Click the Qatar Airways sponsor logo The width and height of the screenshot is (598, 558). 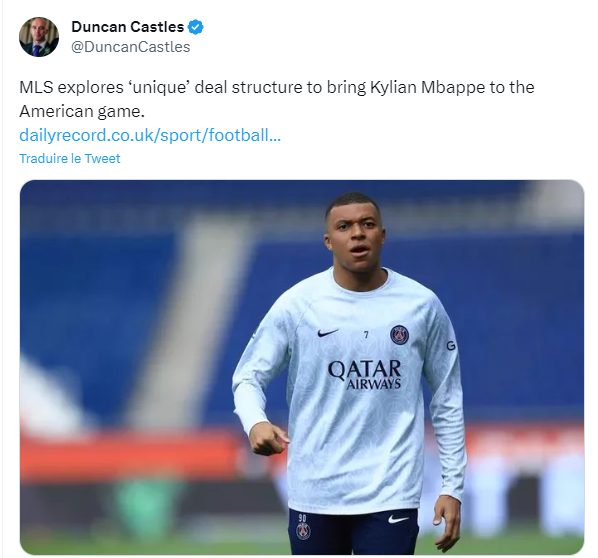pos(365,374)
